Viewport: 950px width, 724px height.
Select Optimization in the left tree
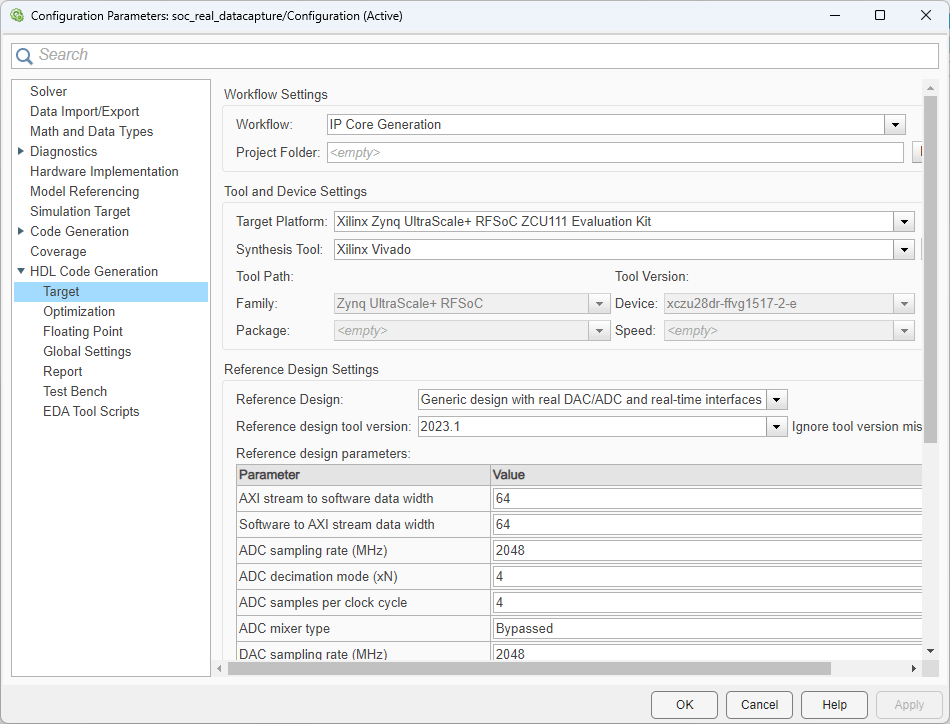tap(79, 311)
